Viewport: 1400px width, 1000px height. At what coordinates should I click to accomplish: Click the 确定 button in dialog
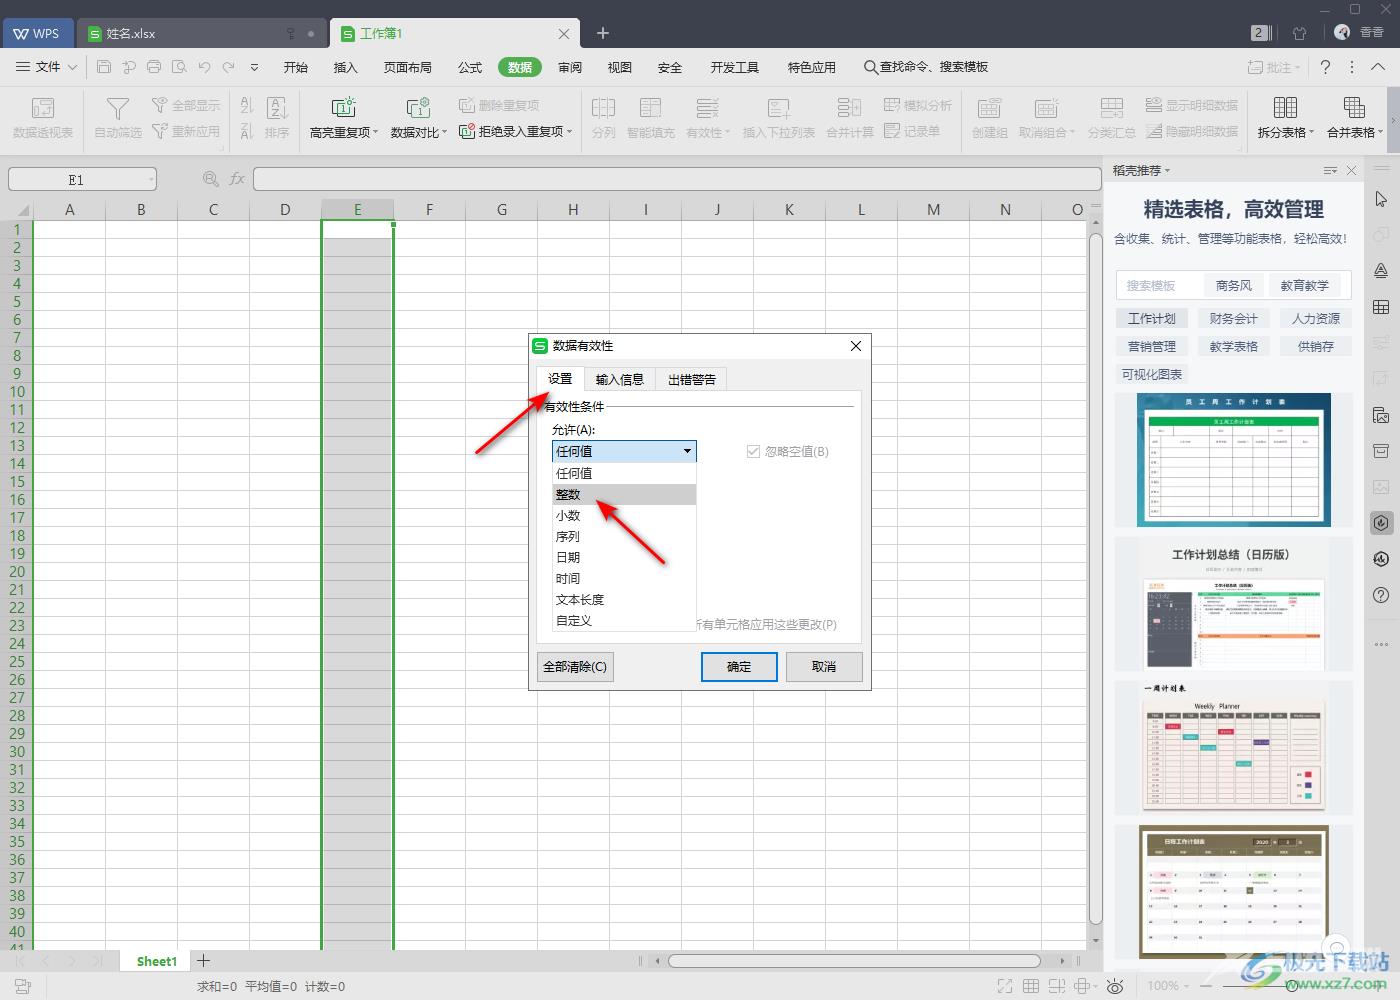pos(739,667)
